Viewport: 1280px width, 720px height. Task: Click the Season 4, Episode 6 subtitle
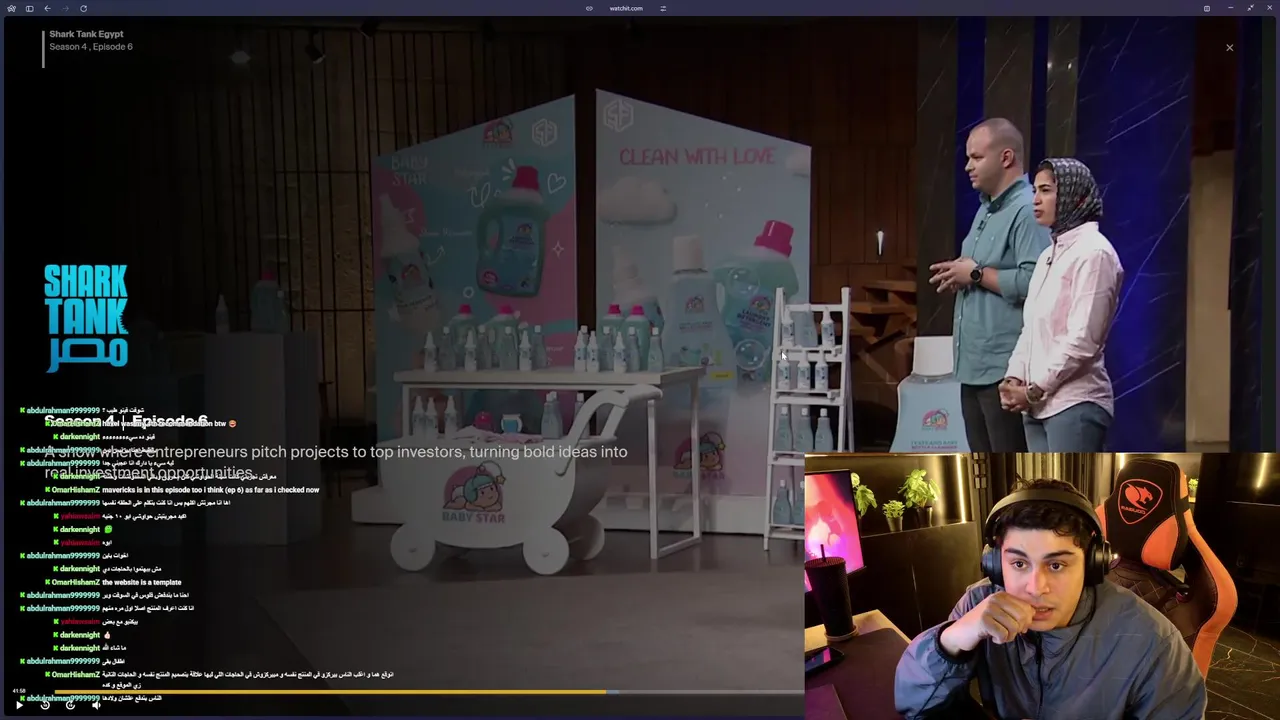[x=91, y=47]
